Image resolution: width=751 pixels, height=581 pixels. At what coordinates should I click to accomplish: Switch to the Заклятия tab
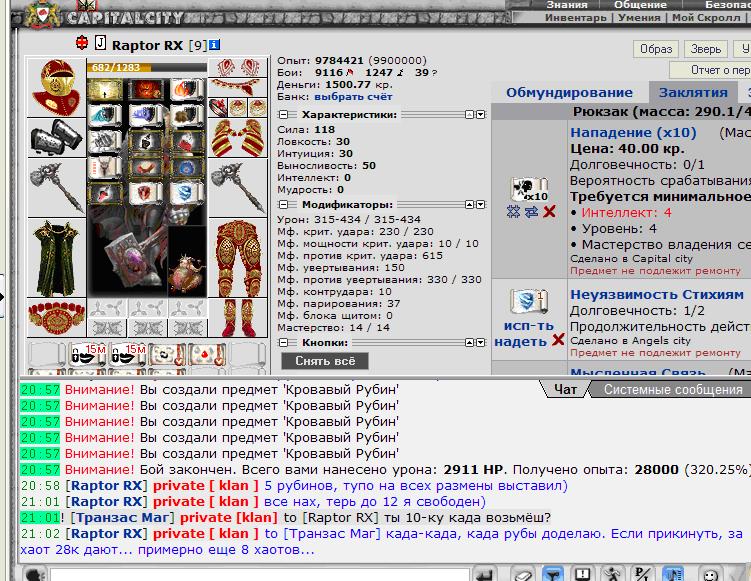pyautogui.click(x=693, y=92)
